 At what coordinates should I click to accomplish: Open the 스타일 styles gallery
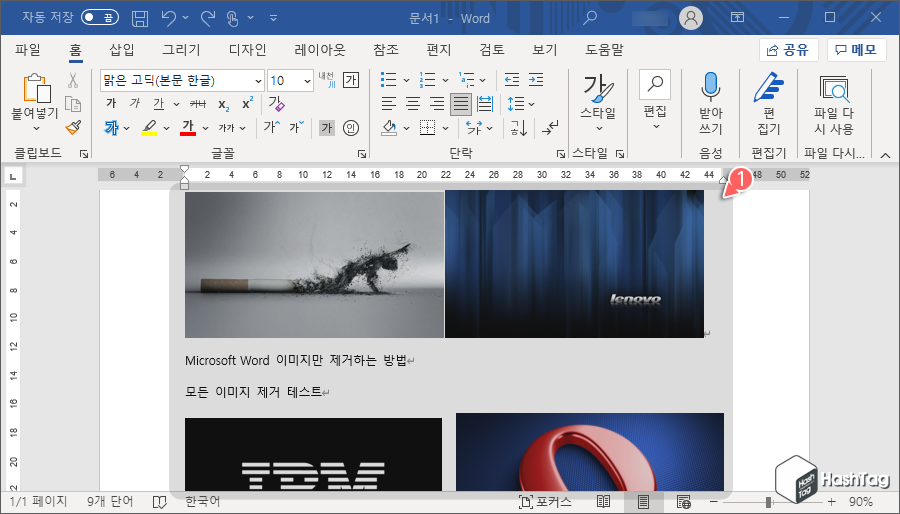point(598,104)
